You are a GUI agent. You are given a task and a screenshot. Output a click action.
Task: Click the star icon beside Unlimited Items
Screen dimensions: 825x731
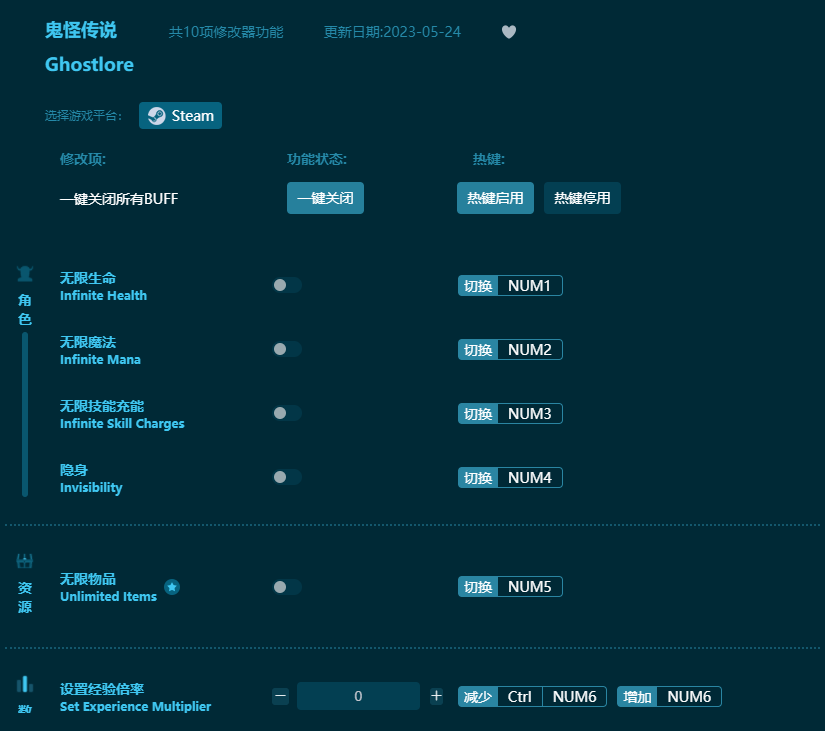[171, 589]
